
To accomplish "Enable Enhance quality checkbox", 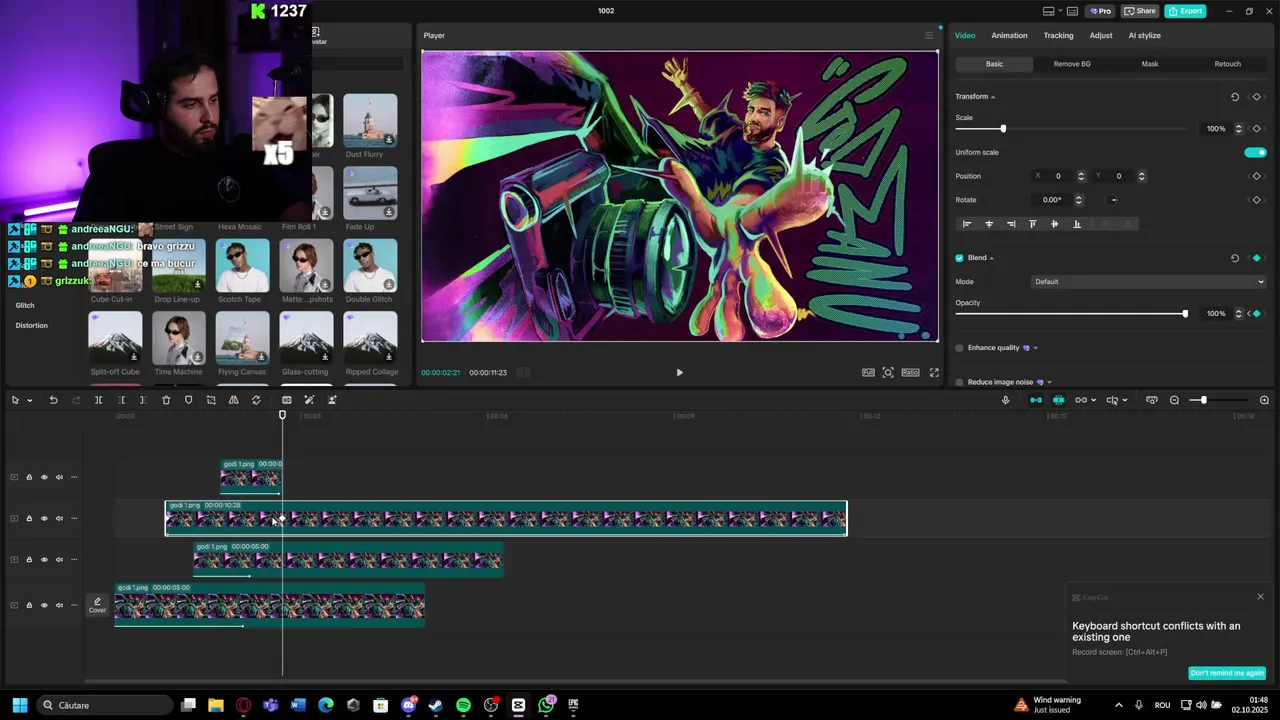I will 959,348.
